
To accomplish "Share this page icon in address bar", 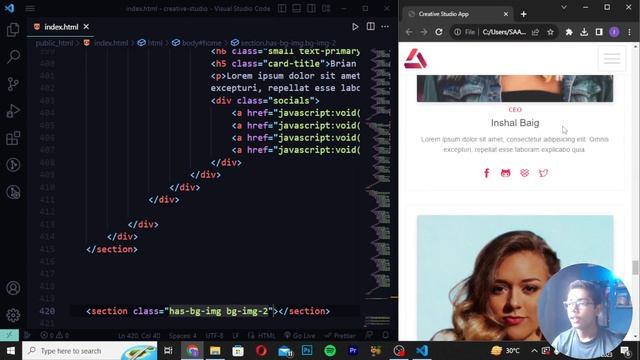I will [536, 32].
